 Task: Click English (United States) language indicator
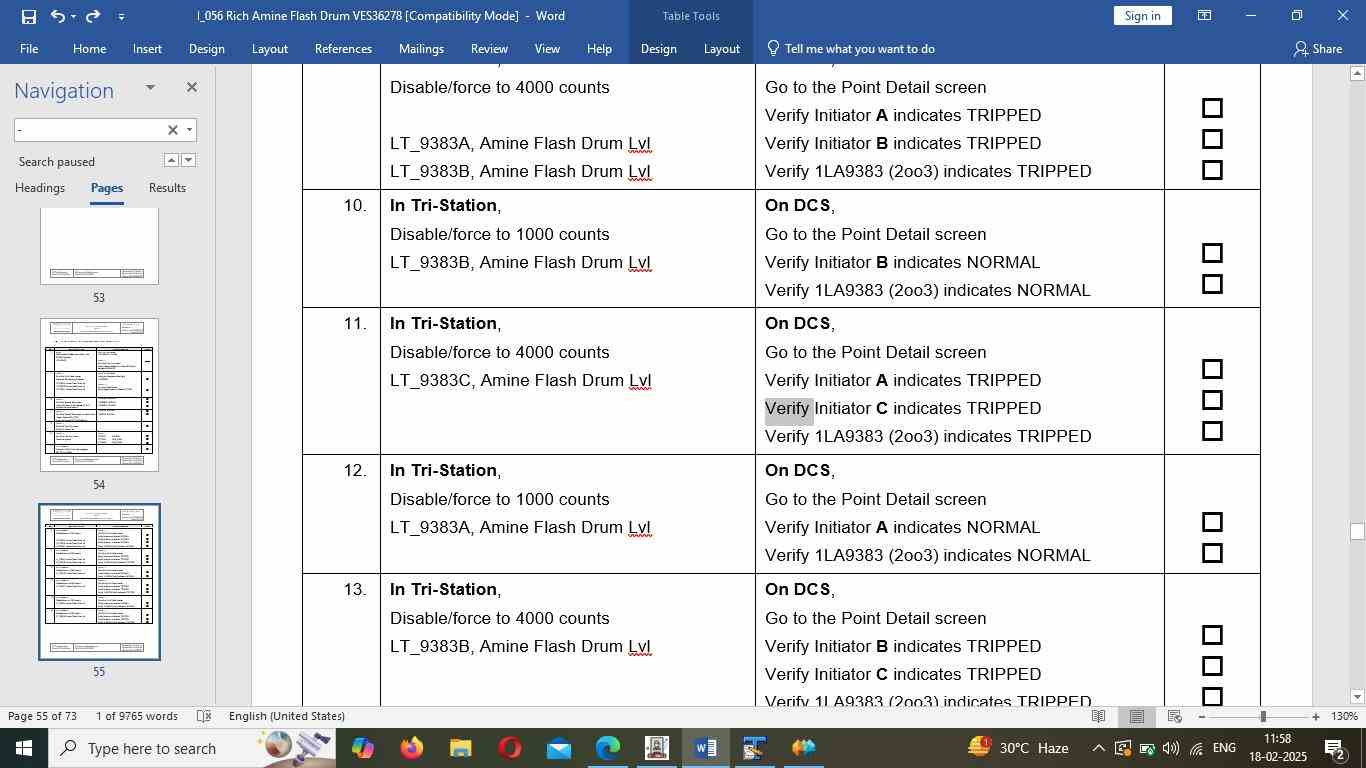tap(287, 716)
